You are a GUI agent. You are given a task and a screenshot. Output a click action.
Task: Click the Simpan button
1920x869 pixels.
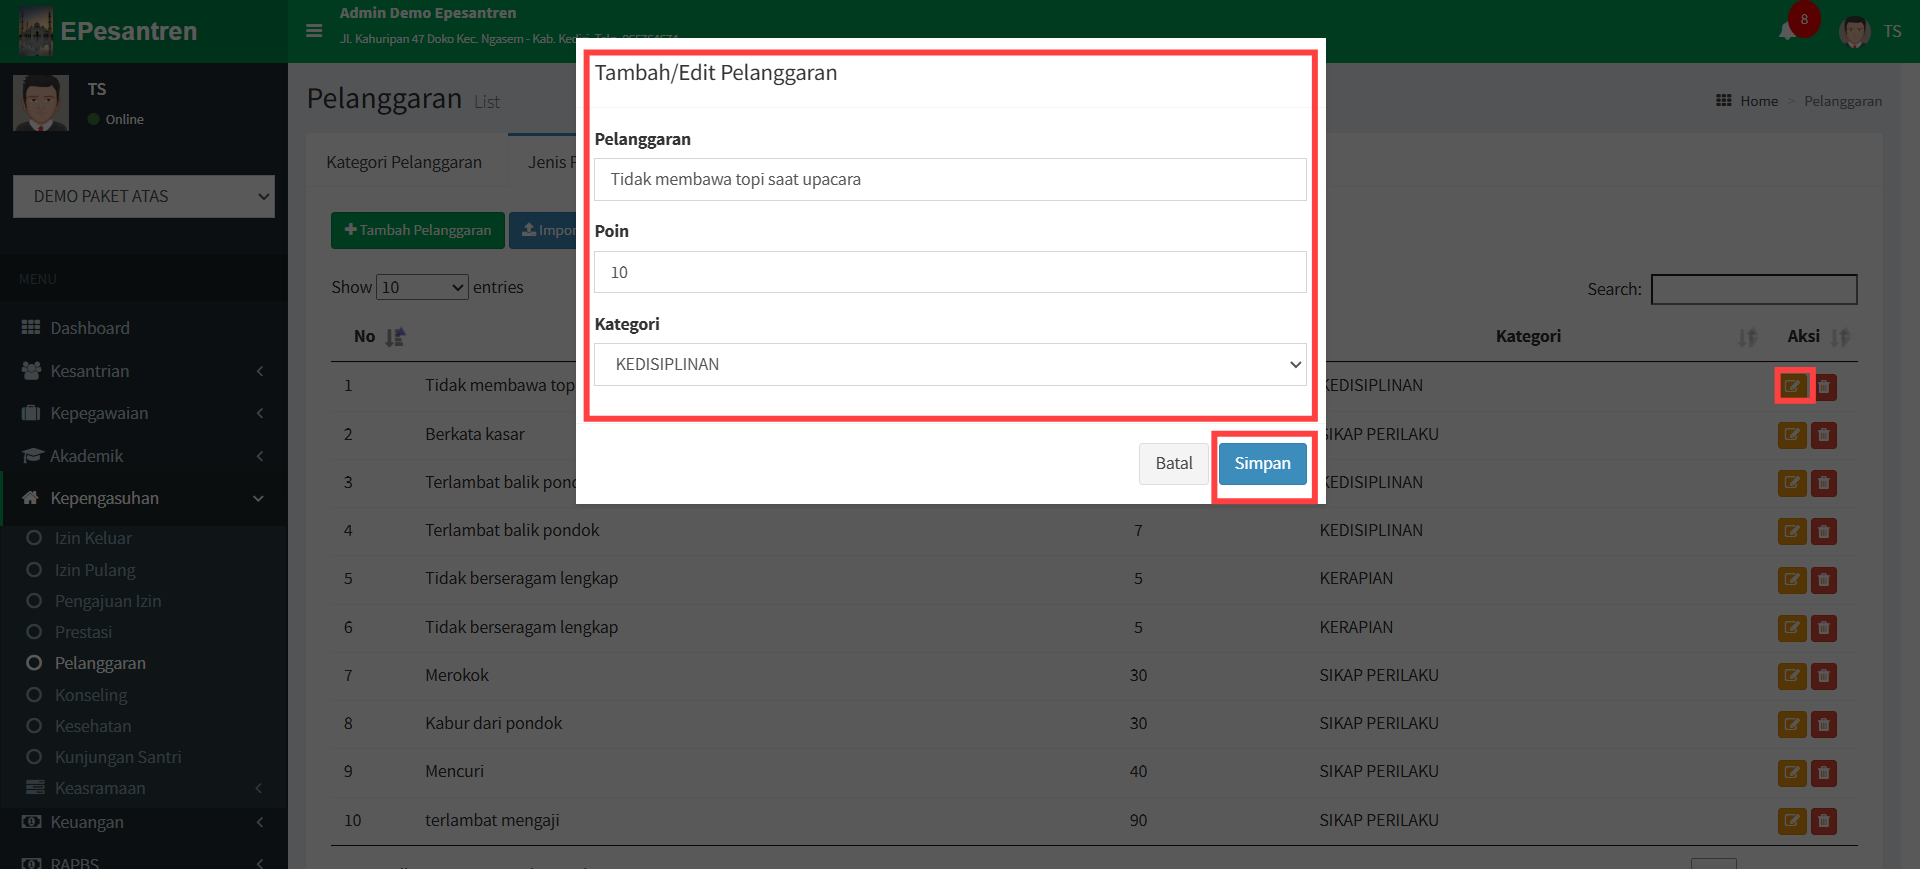click(x=1262, y=464)
